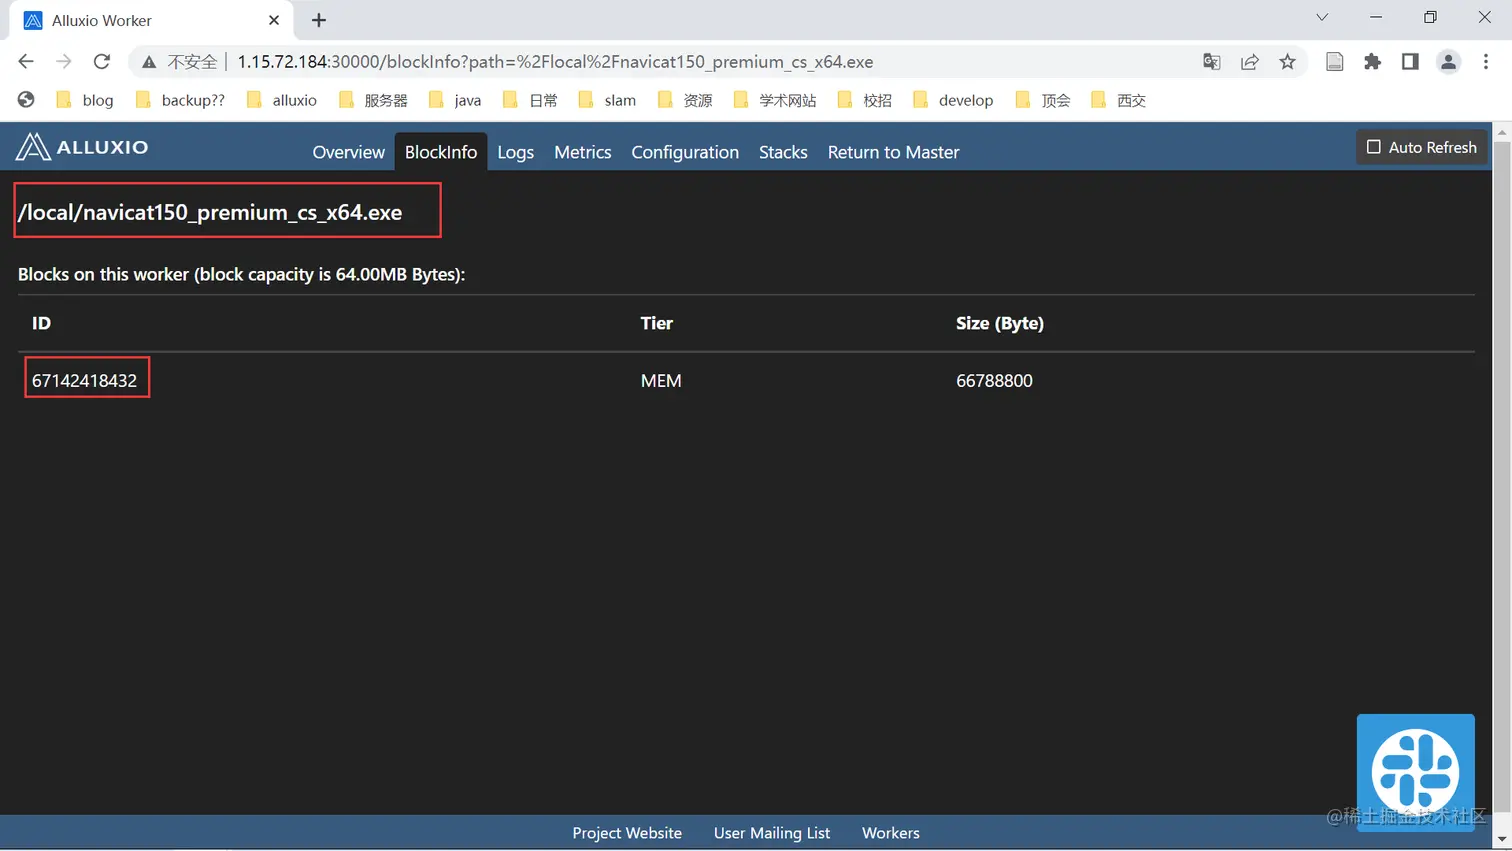
Task: Open the 学术网站 bookmark folder
Action: pyautogui.click(x=775, y=100)
